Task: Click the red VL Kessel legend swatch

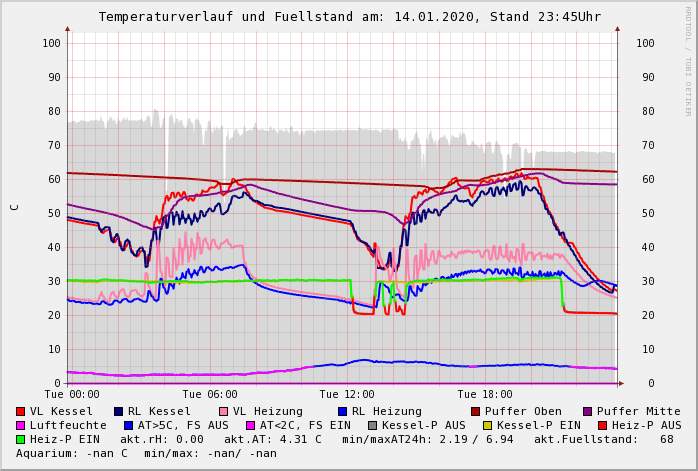Action: 20,411
